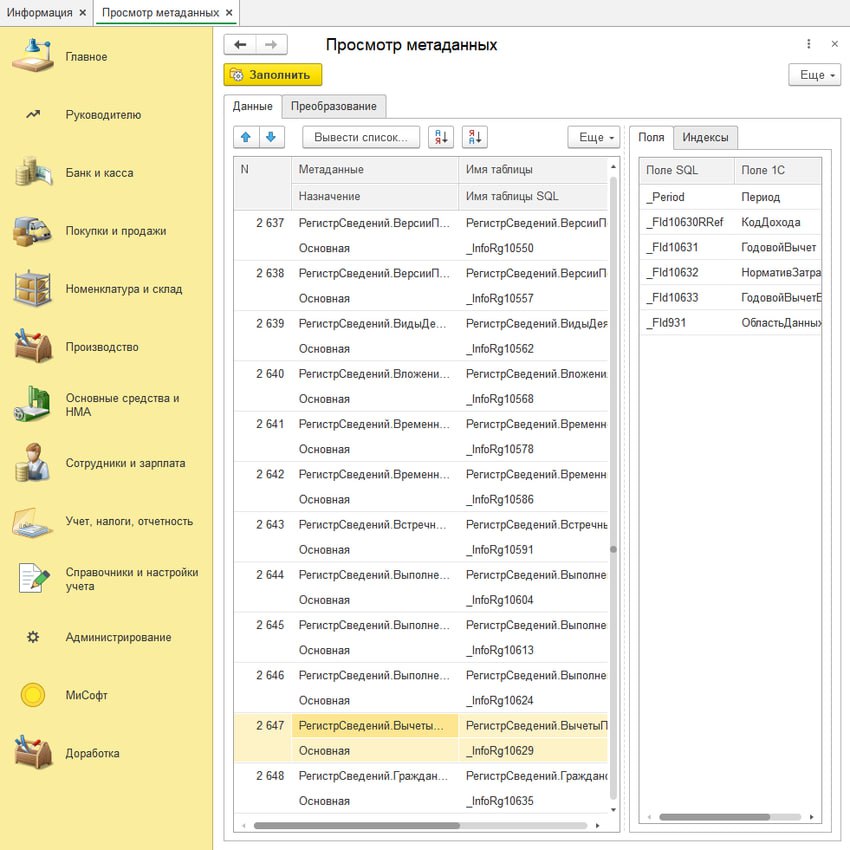Sort the list in descending order

point(474,137)
